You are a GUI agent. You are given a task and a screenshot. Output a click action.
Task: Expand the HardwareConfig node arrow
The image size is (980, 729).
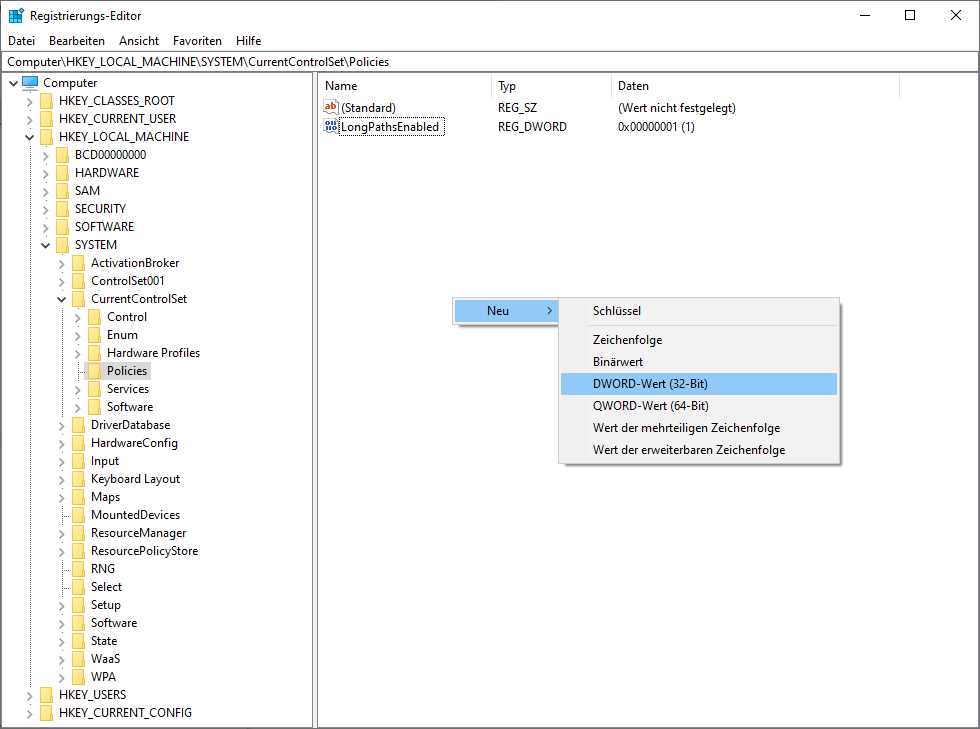point(61,444)
